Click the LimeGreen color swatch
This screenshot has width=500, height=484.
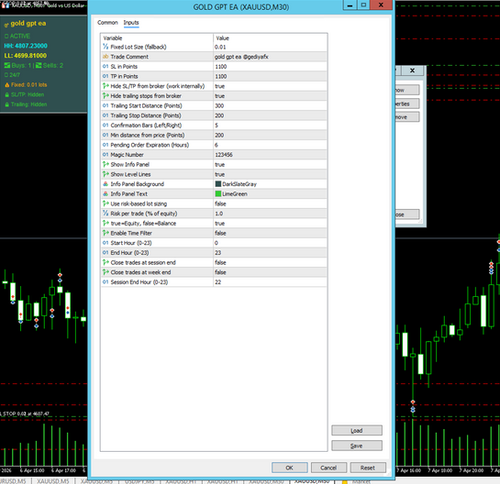click(x=218, y=194)
